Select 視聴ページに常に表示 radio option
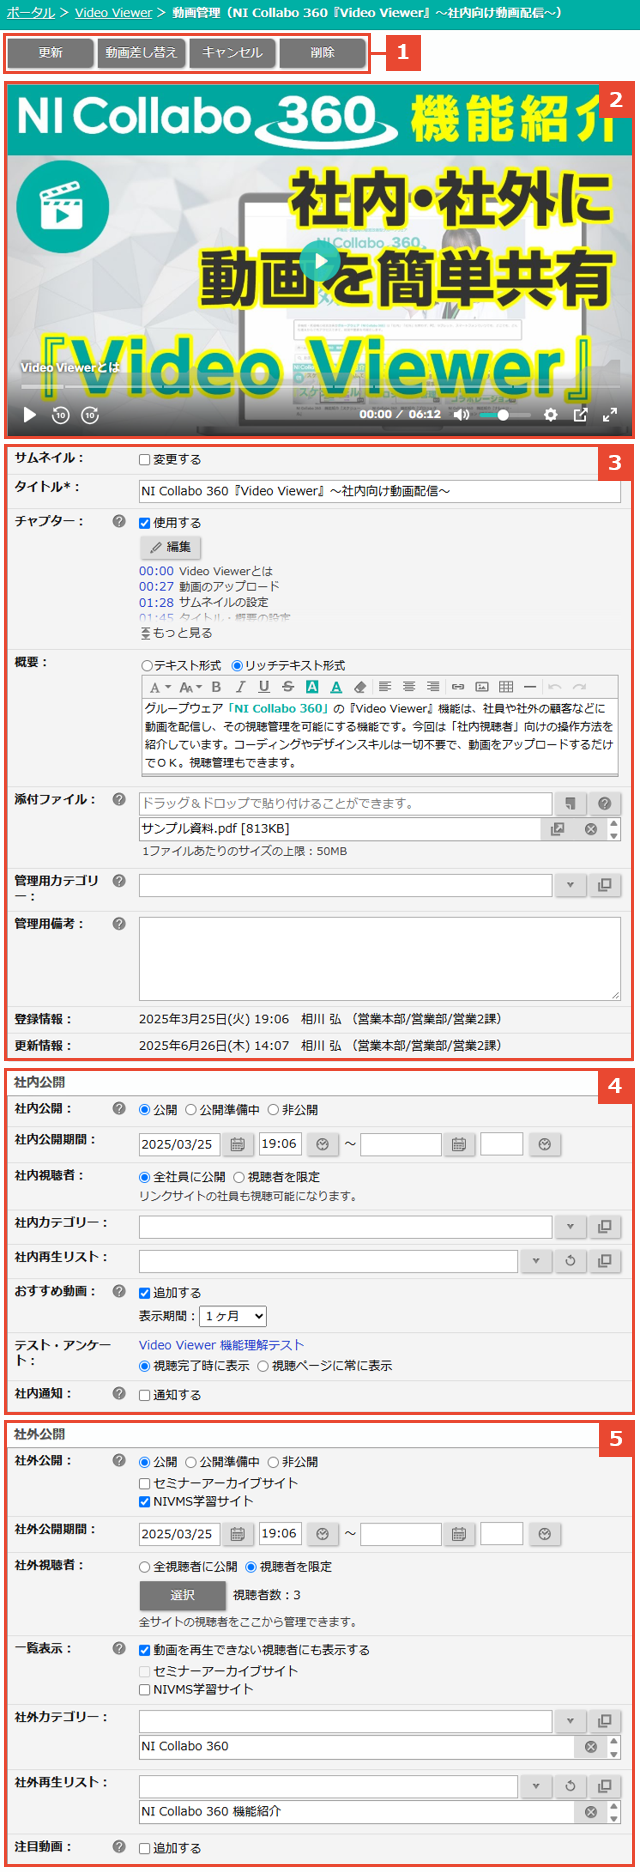 [263, 1366]
